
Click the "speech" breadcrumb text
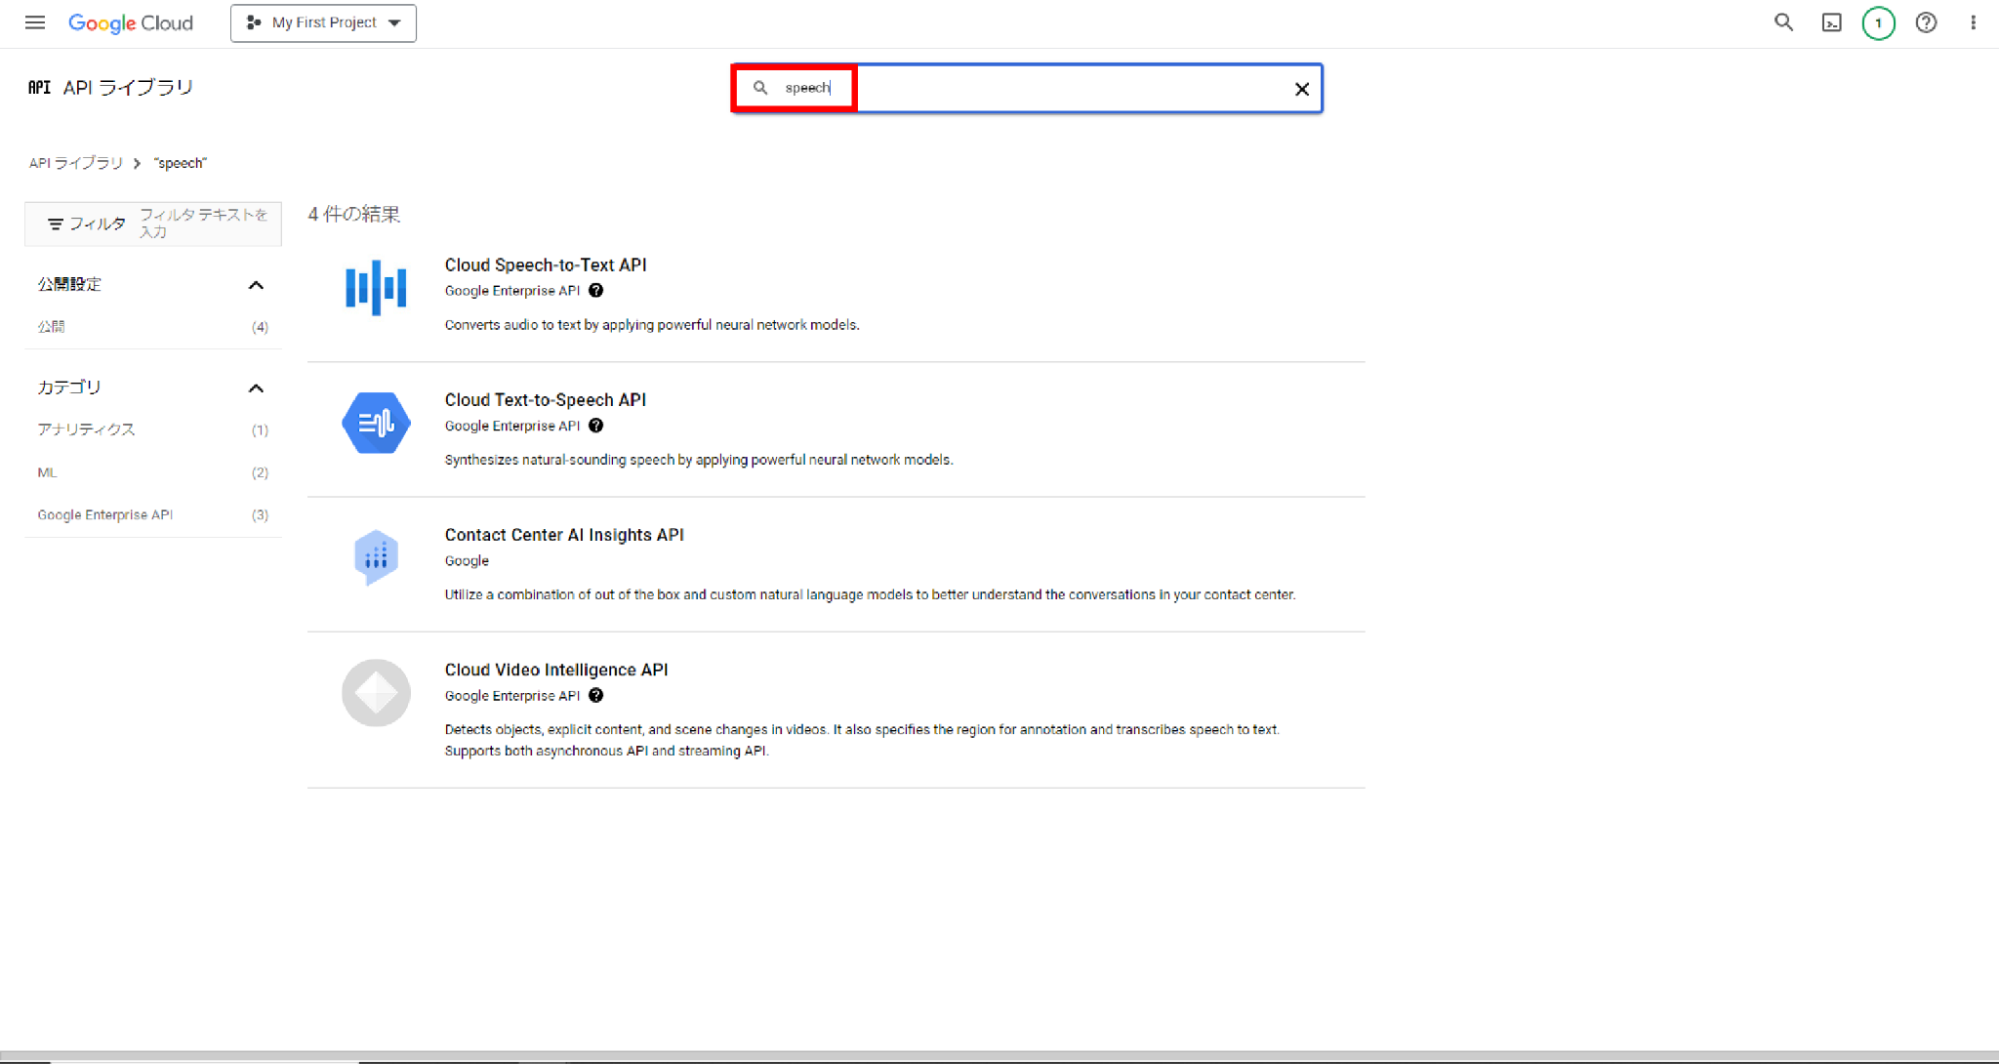pyautogui.click(x=180, y=163)
